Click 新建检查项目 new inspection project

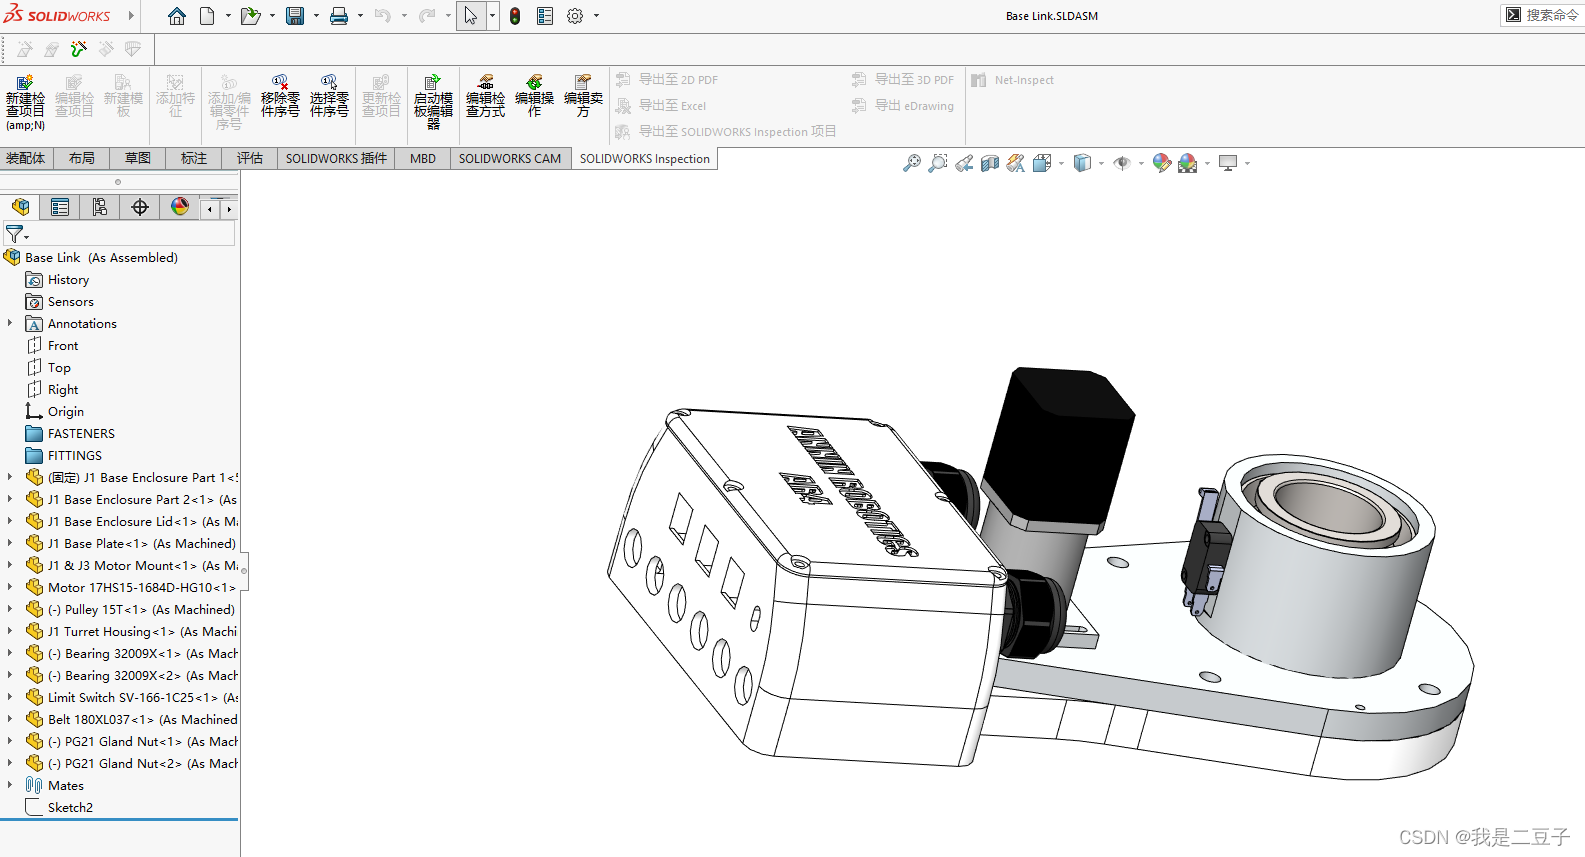pyautogui.click(x=25, y=103)
